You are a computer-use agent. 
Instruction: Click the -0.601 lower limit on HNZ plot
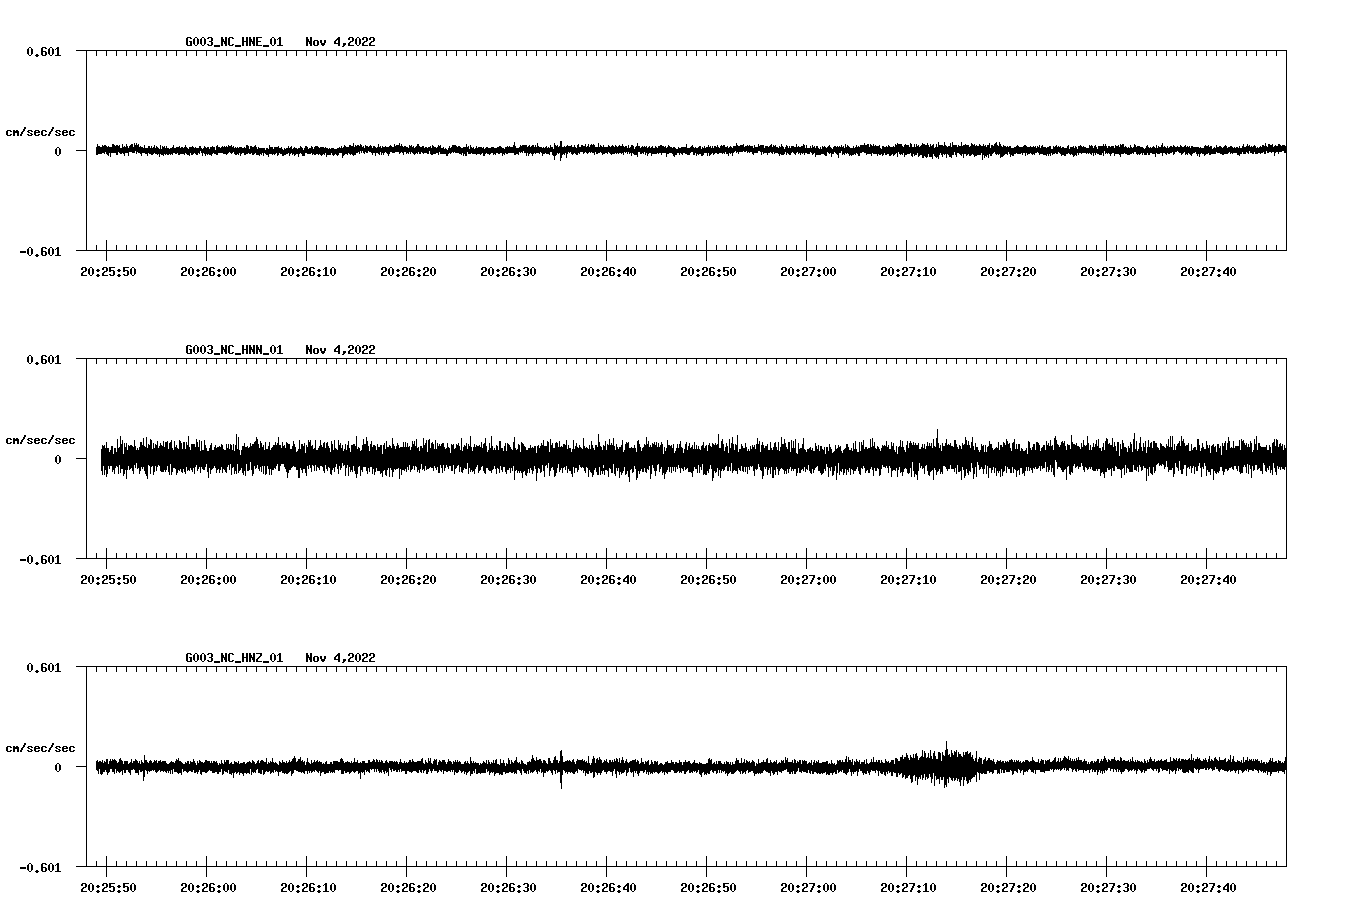[40, 867]
